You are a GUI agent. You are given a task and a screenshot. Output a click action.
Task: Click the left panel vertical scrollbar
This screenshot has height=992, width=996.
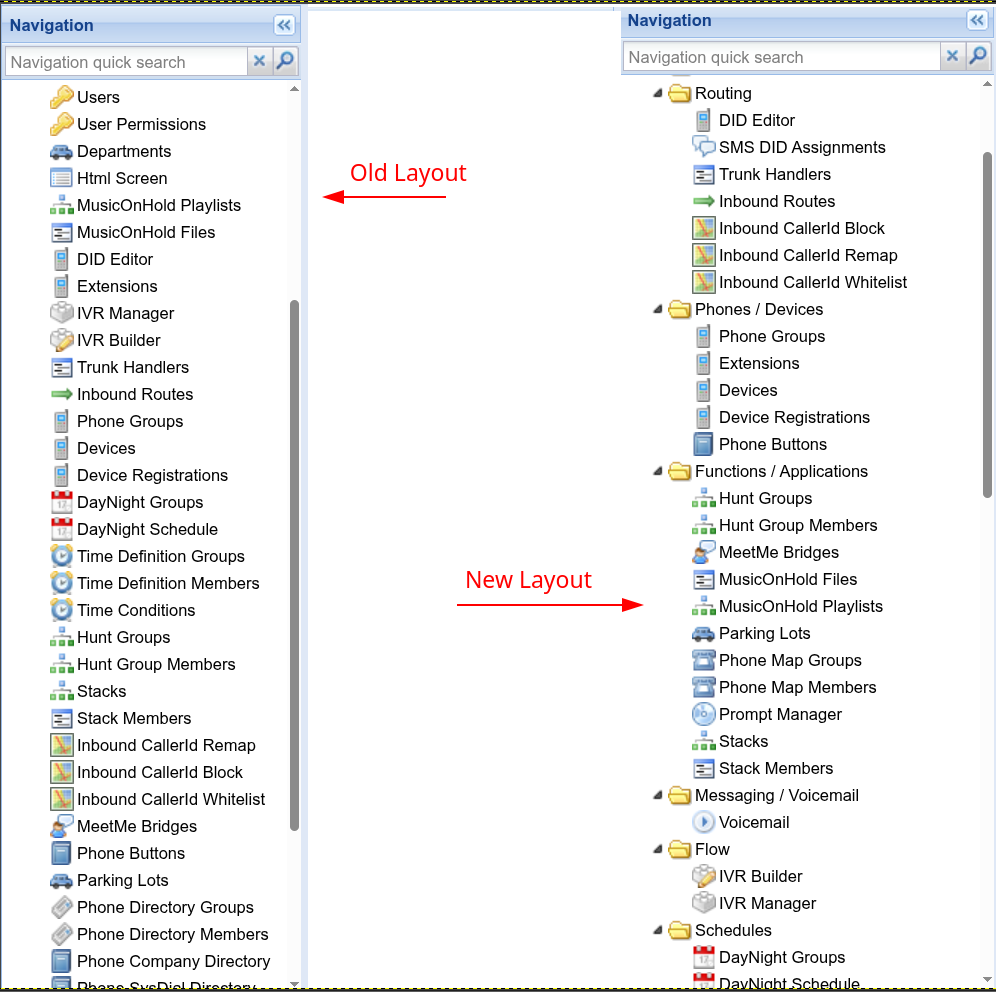(x=294, y=565)
